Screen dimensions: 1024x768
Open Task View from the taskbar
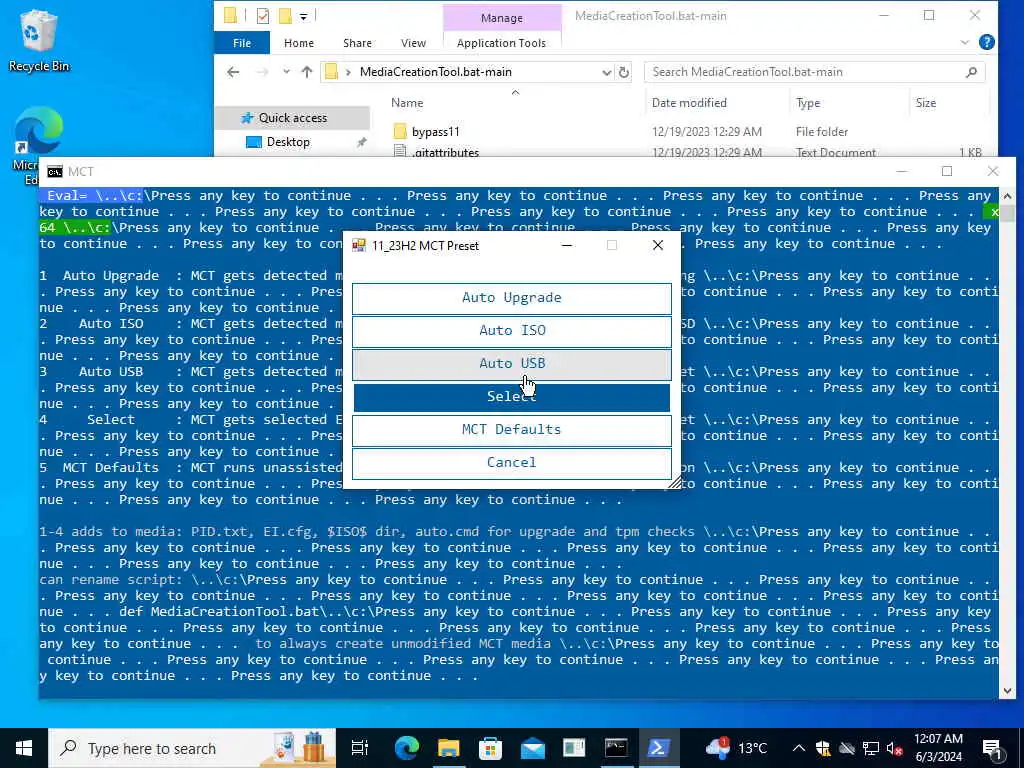[359, 748]
